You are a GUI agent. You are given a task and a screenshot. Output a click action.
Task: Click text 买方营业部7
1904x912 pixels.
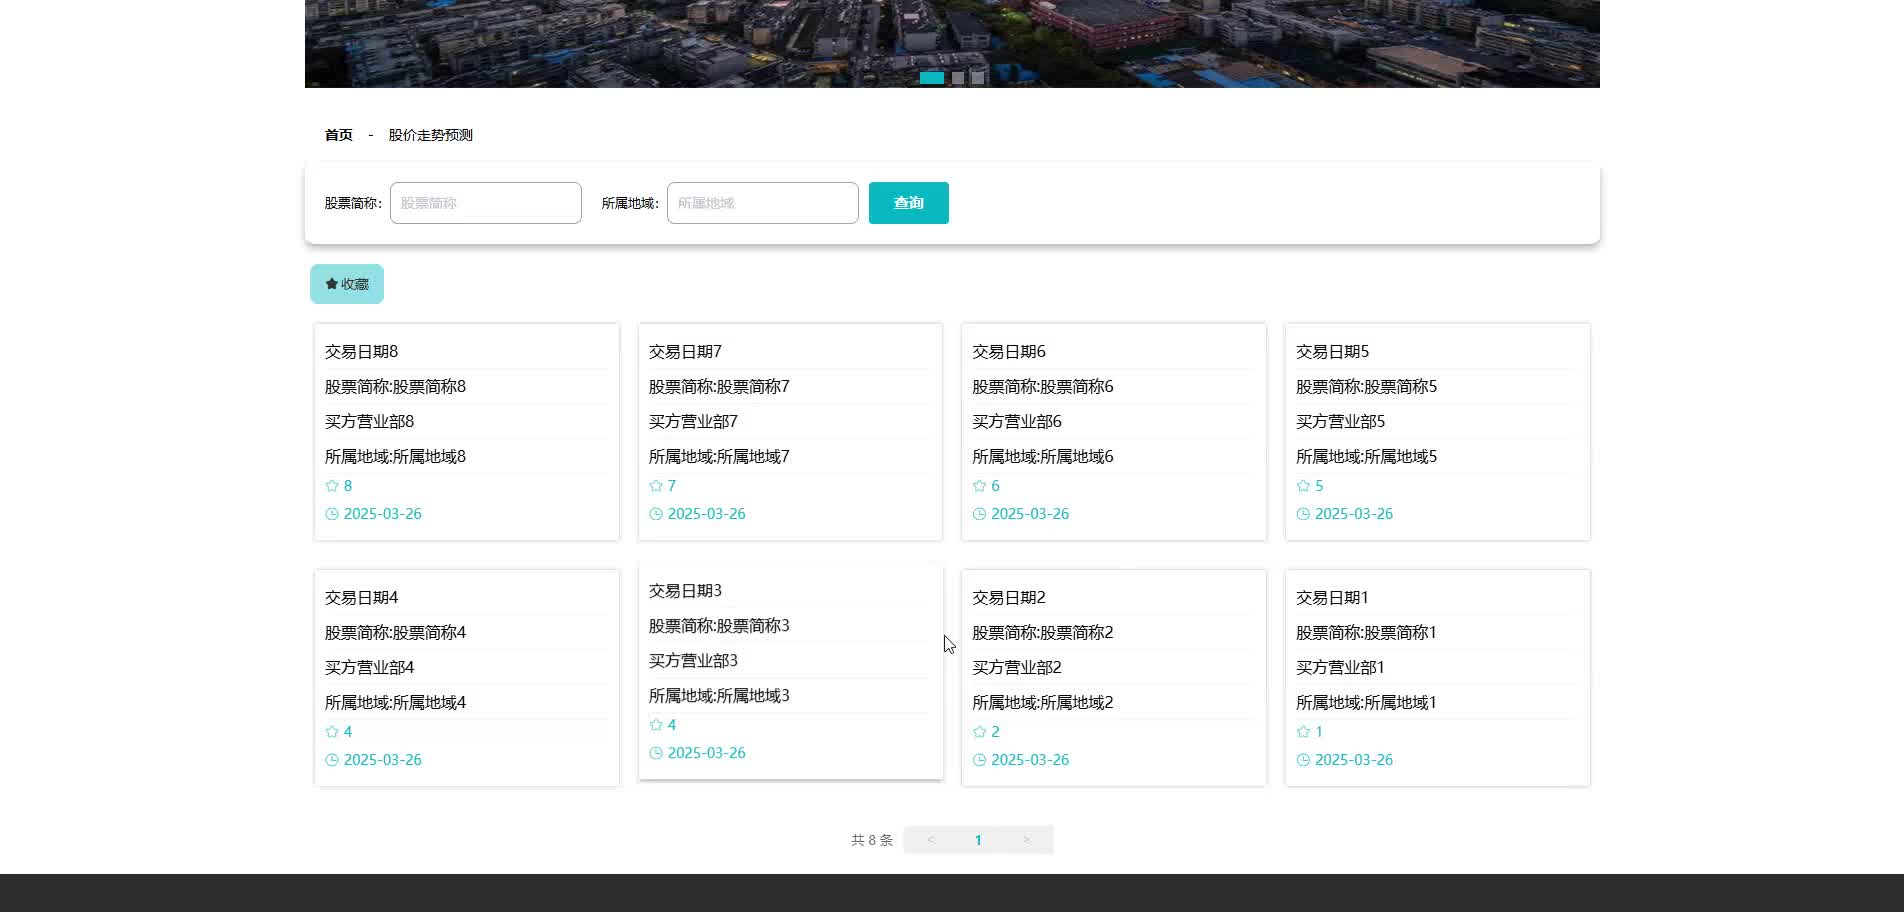[x=693, y=422]
